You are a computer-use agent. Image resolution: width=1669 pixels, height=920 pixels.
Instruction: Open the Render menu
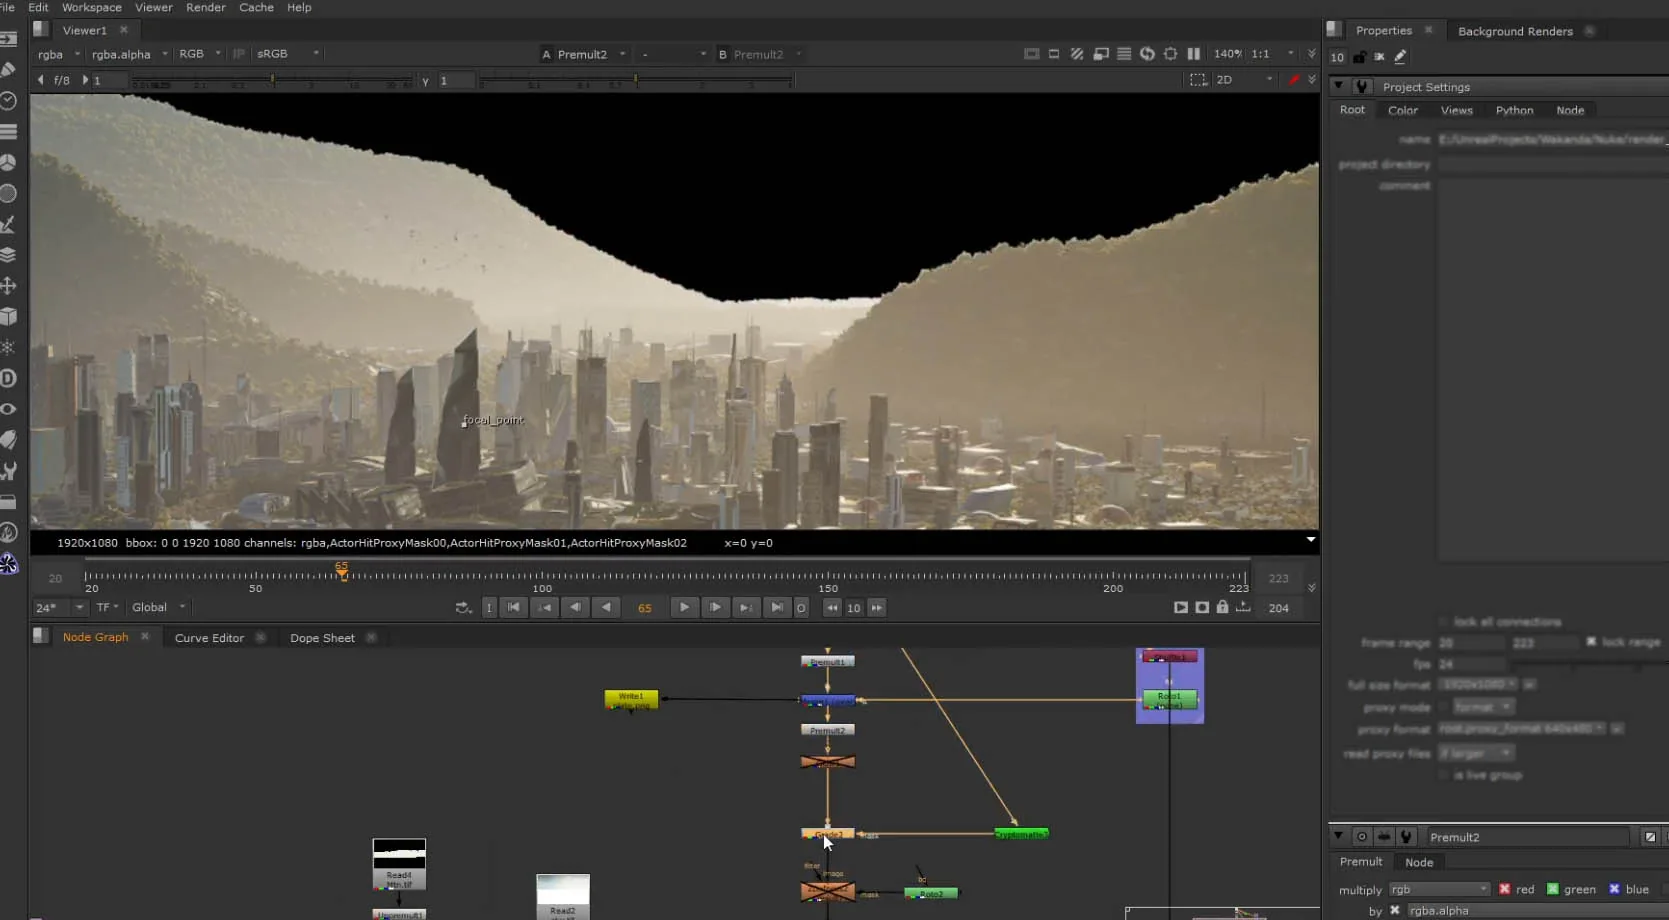click(206, 7)
